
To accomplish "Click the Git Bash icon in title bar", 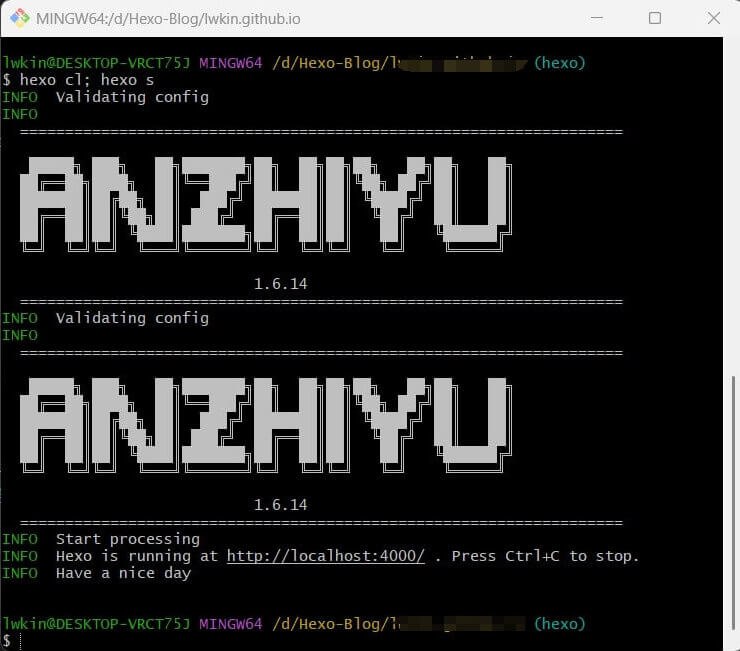I will pos(19,18).
